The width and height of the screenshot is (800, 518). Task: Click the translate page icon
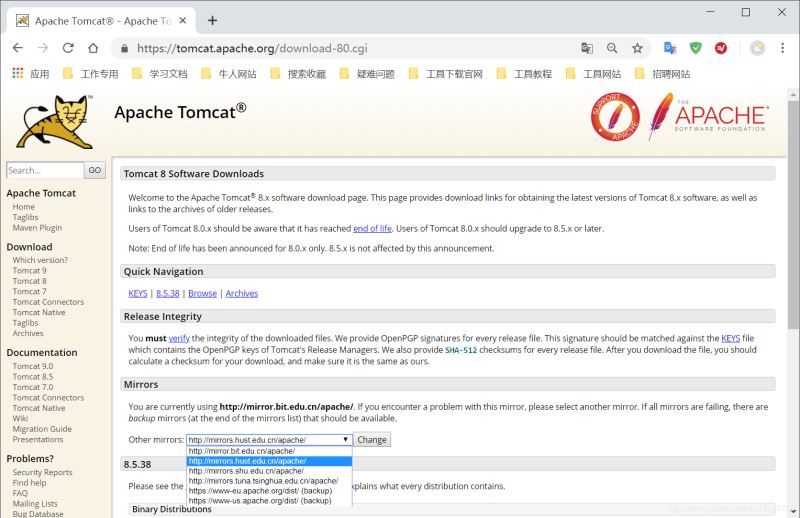point(587,48)
